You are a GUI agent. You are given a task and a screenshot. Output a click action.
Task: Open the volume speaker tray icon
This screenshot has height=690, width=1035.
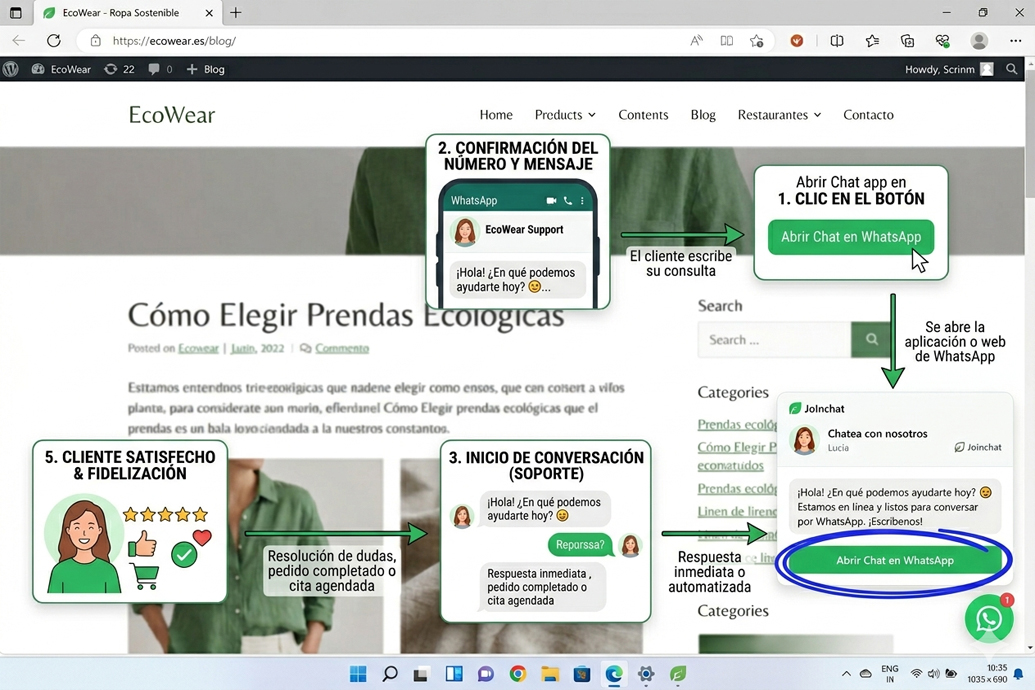[x=933, y=674]
